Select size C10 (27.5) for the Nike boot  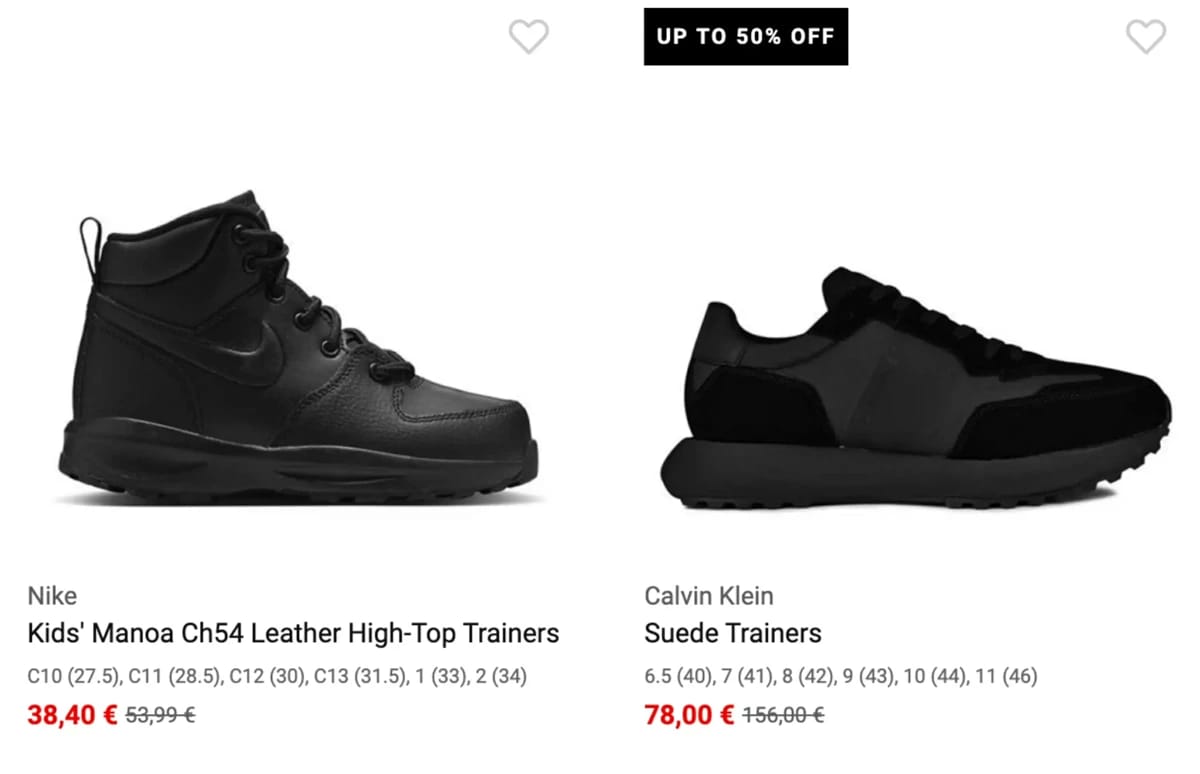pos(74,677)
